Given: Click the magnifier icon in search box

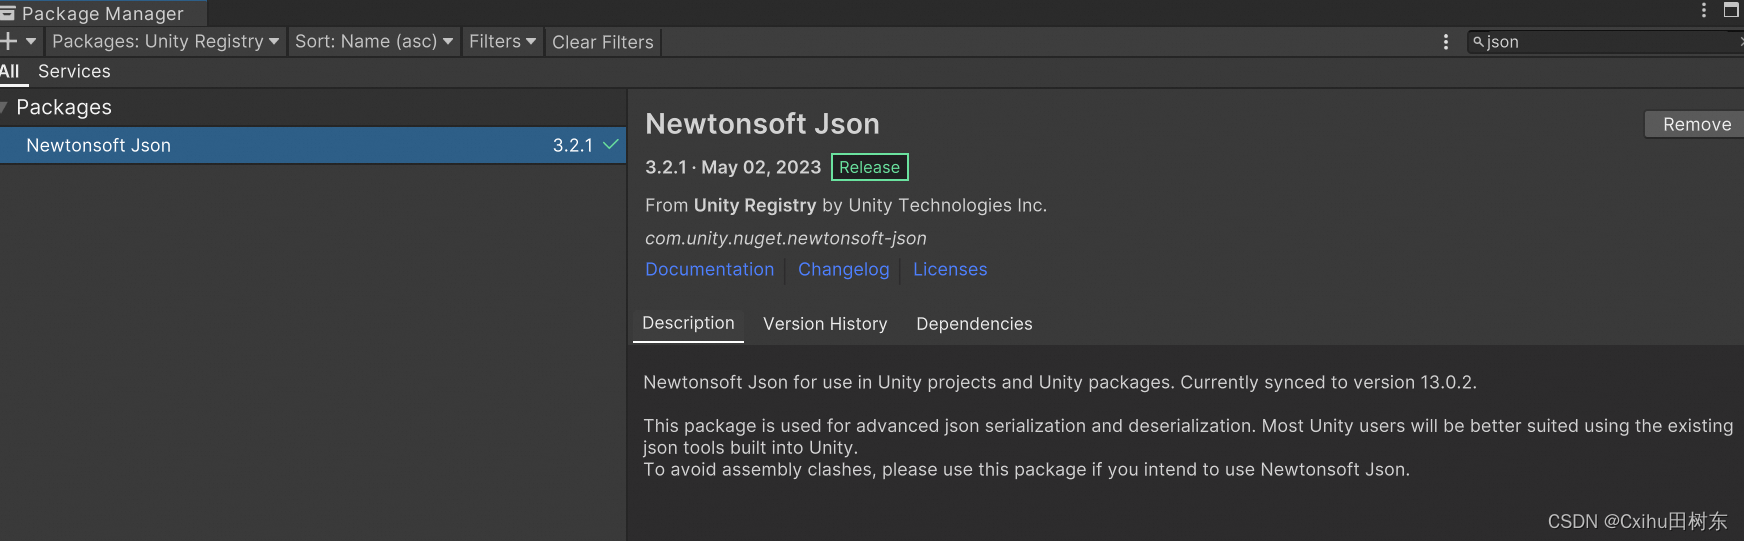Looking at the screenshot, I should (x=1478, y=42).
